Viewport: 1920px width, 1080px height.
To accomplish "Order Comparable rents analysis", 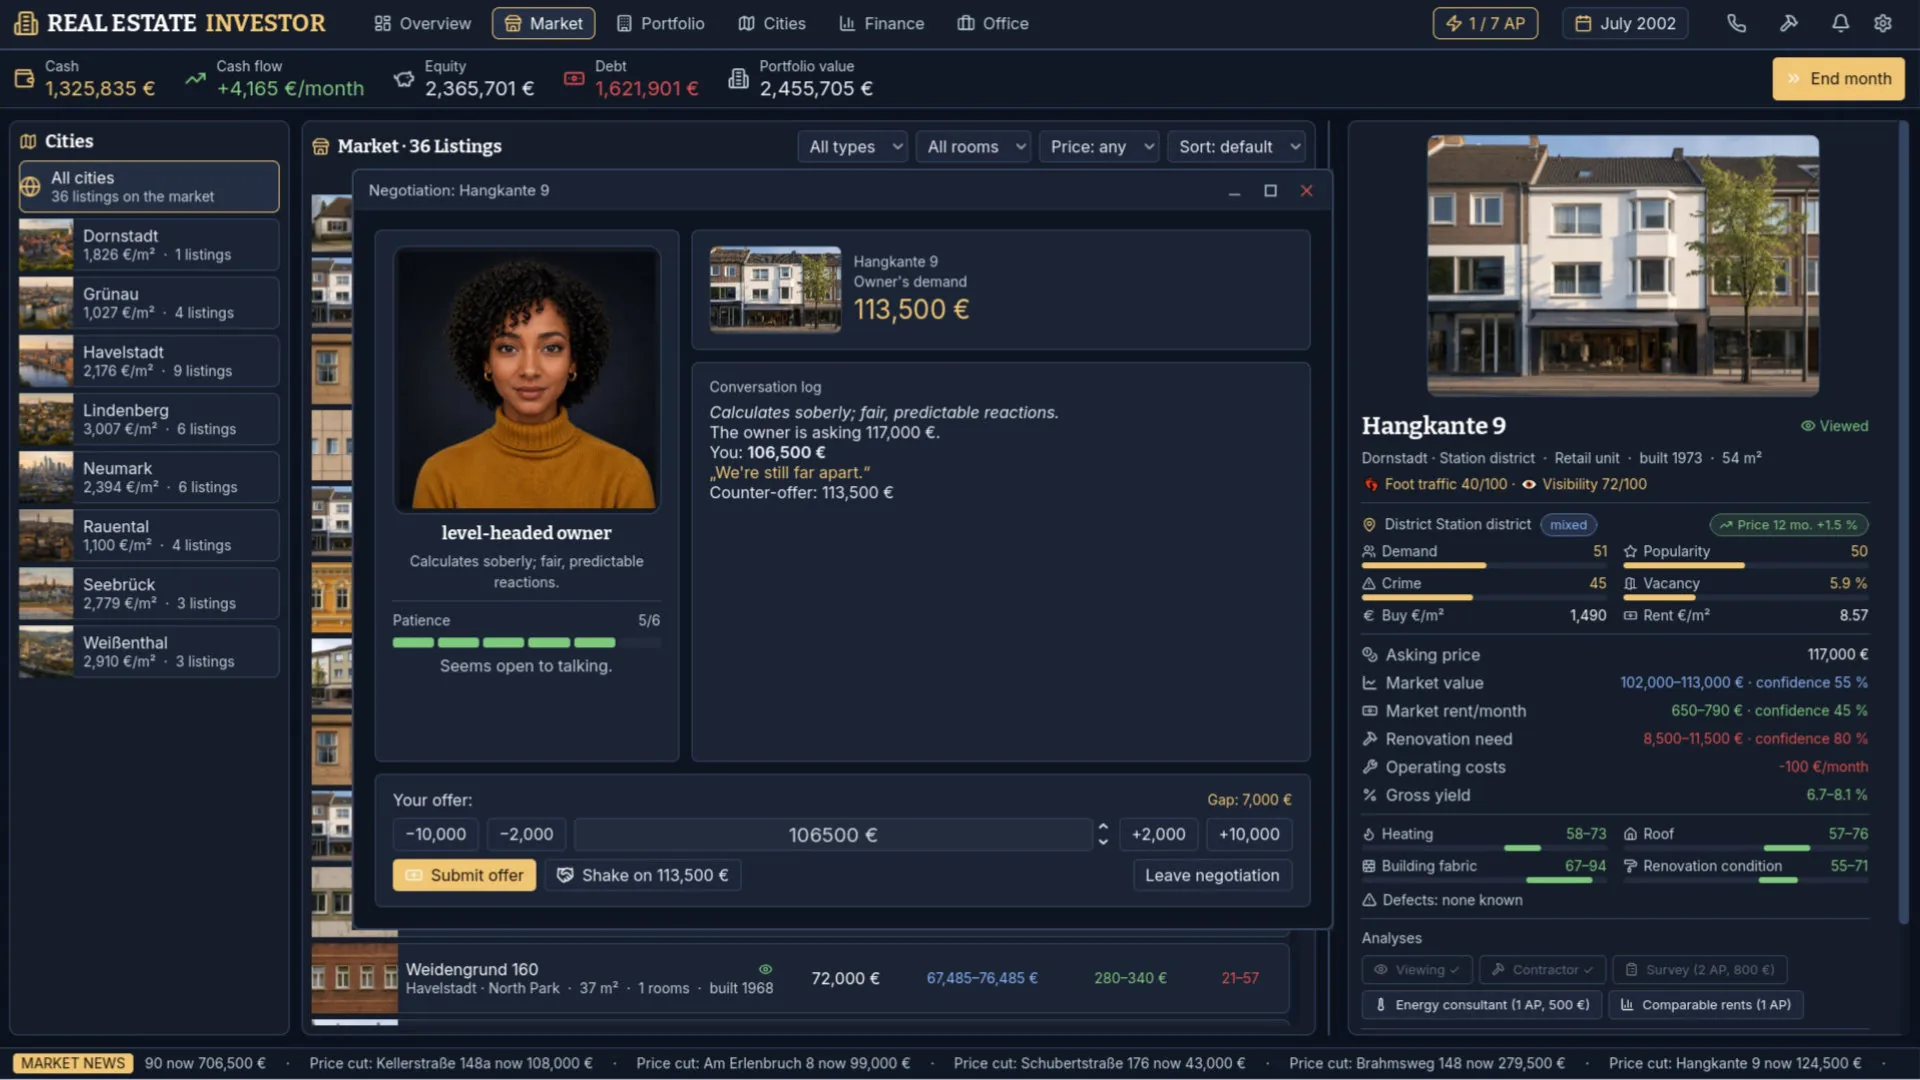I will (x=1706, y=1005).
